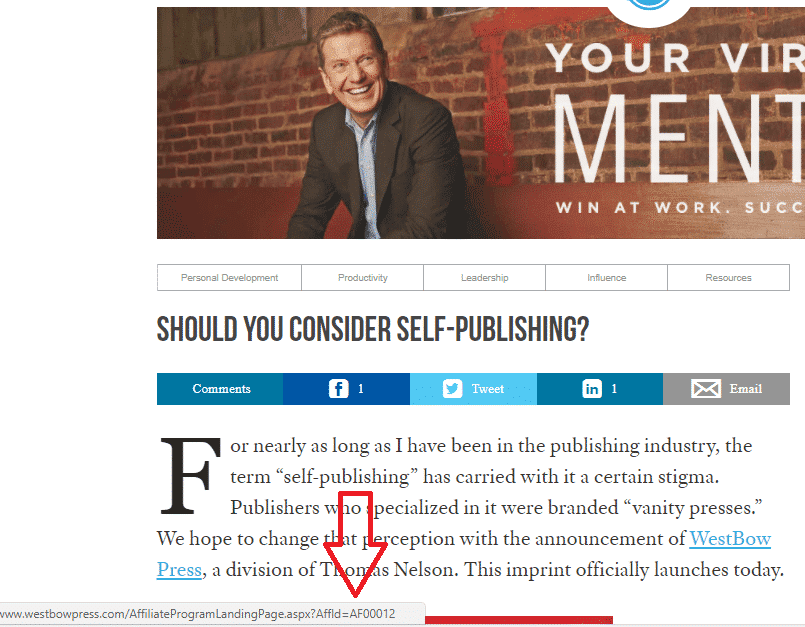
Task: Follow the WestBow link text
Action: tap(730, 539)
